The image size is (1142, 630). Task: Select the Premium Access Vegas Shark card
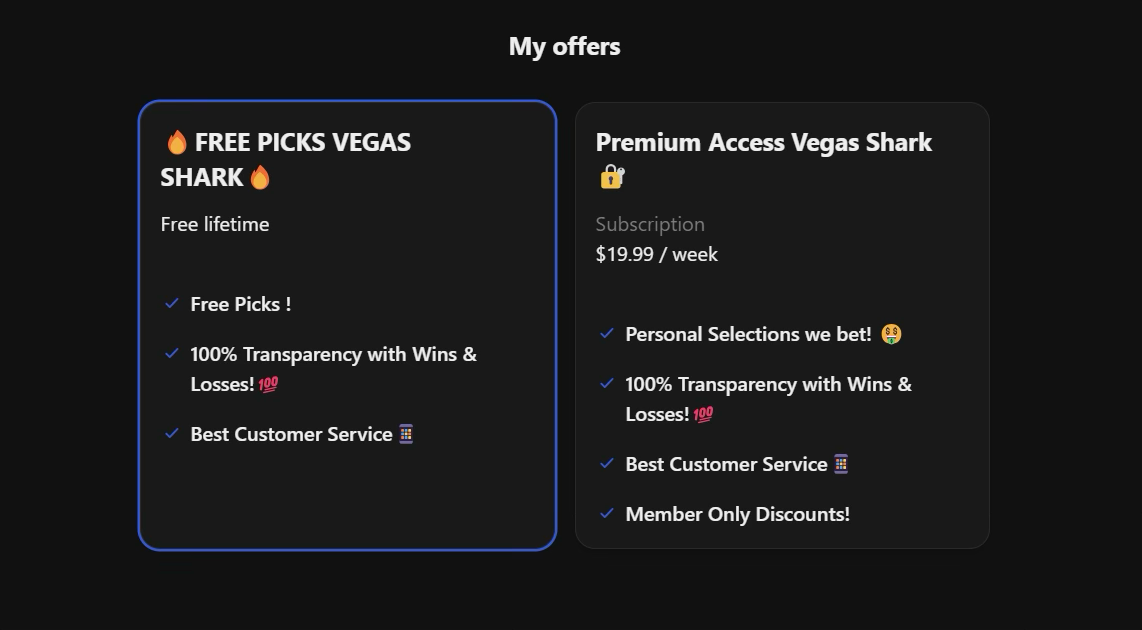(782, 323)
